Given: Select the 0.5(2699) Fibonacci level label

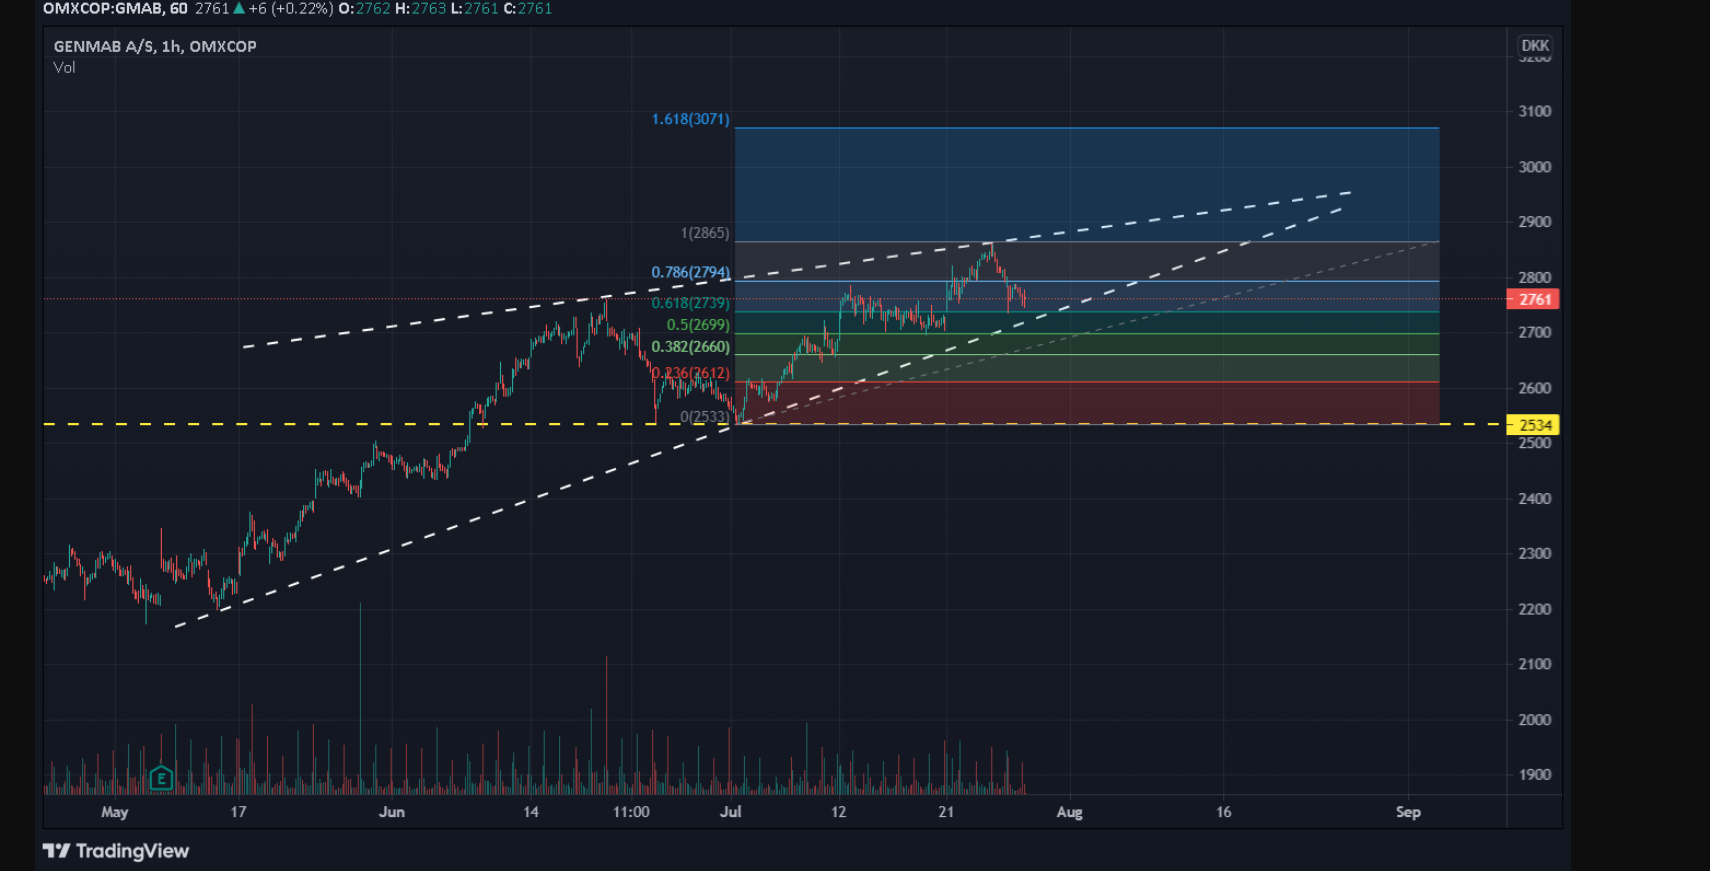Looking at the screenshot, I should pos(698,325).
